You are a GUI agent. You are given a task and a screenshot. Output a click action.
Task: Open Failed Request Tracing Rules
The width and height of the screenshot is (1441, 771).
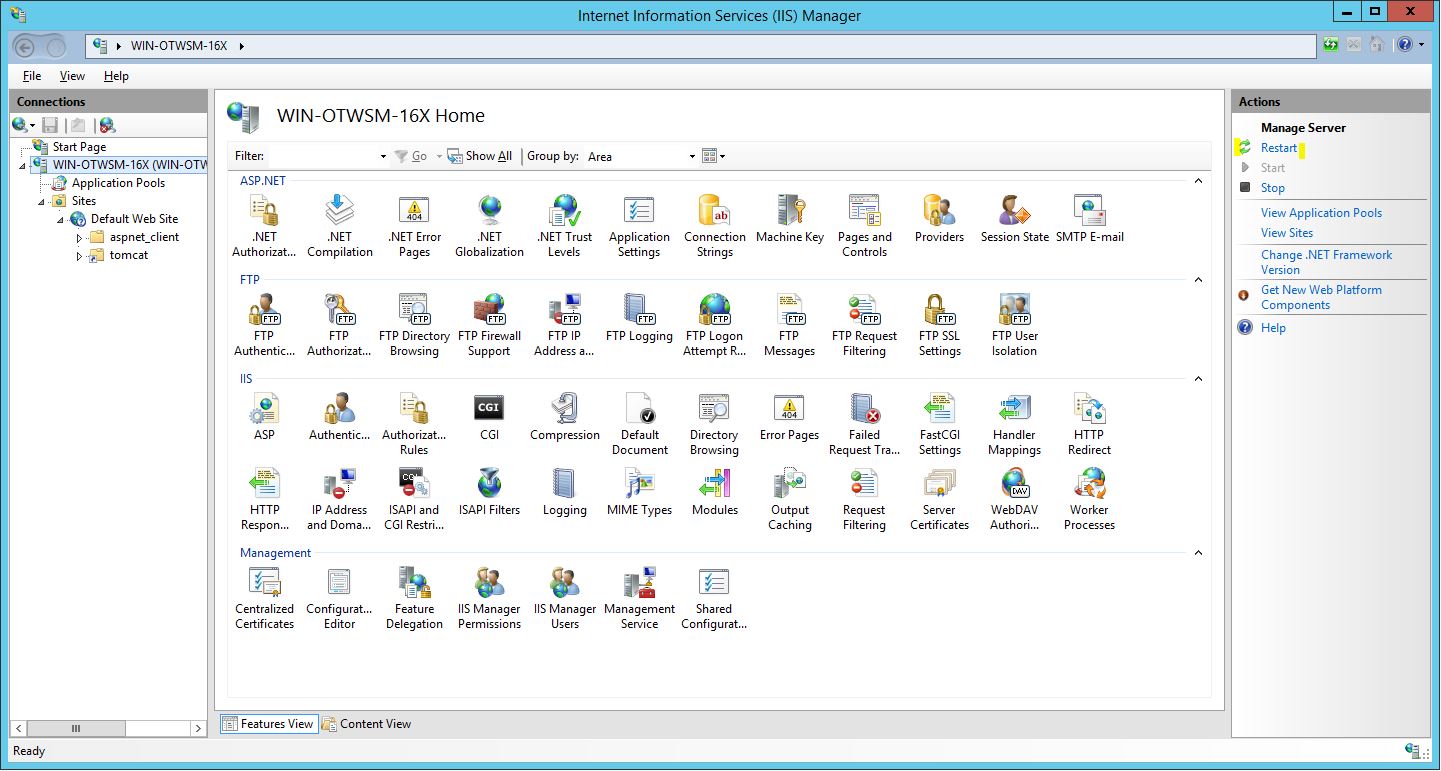pos(865,424)
